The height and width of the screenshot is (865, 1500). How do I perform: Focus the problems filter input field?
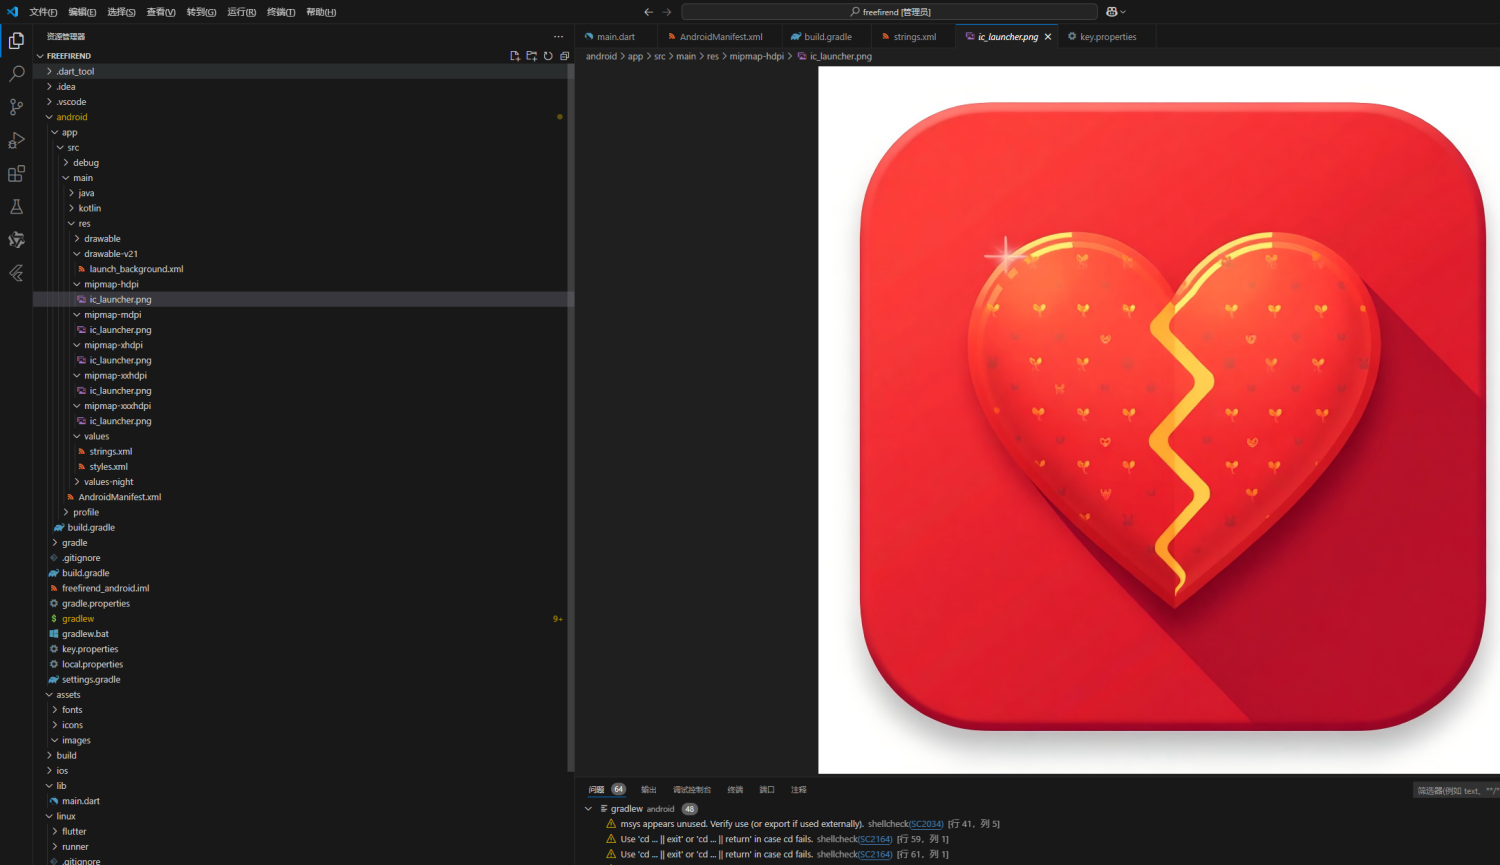(1456, 790)
